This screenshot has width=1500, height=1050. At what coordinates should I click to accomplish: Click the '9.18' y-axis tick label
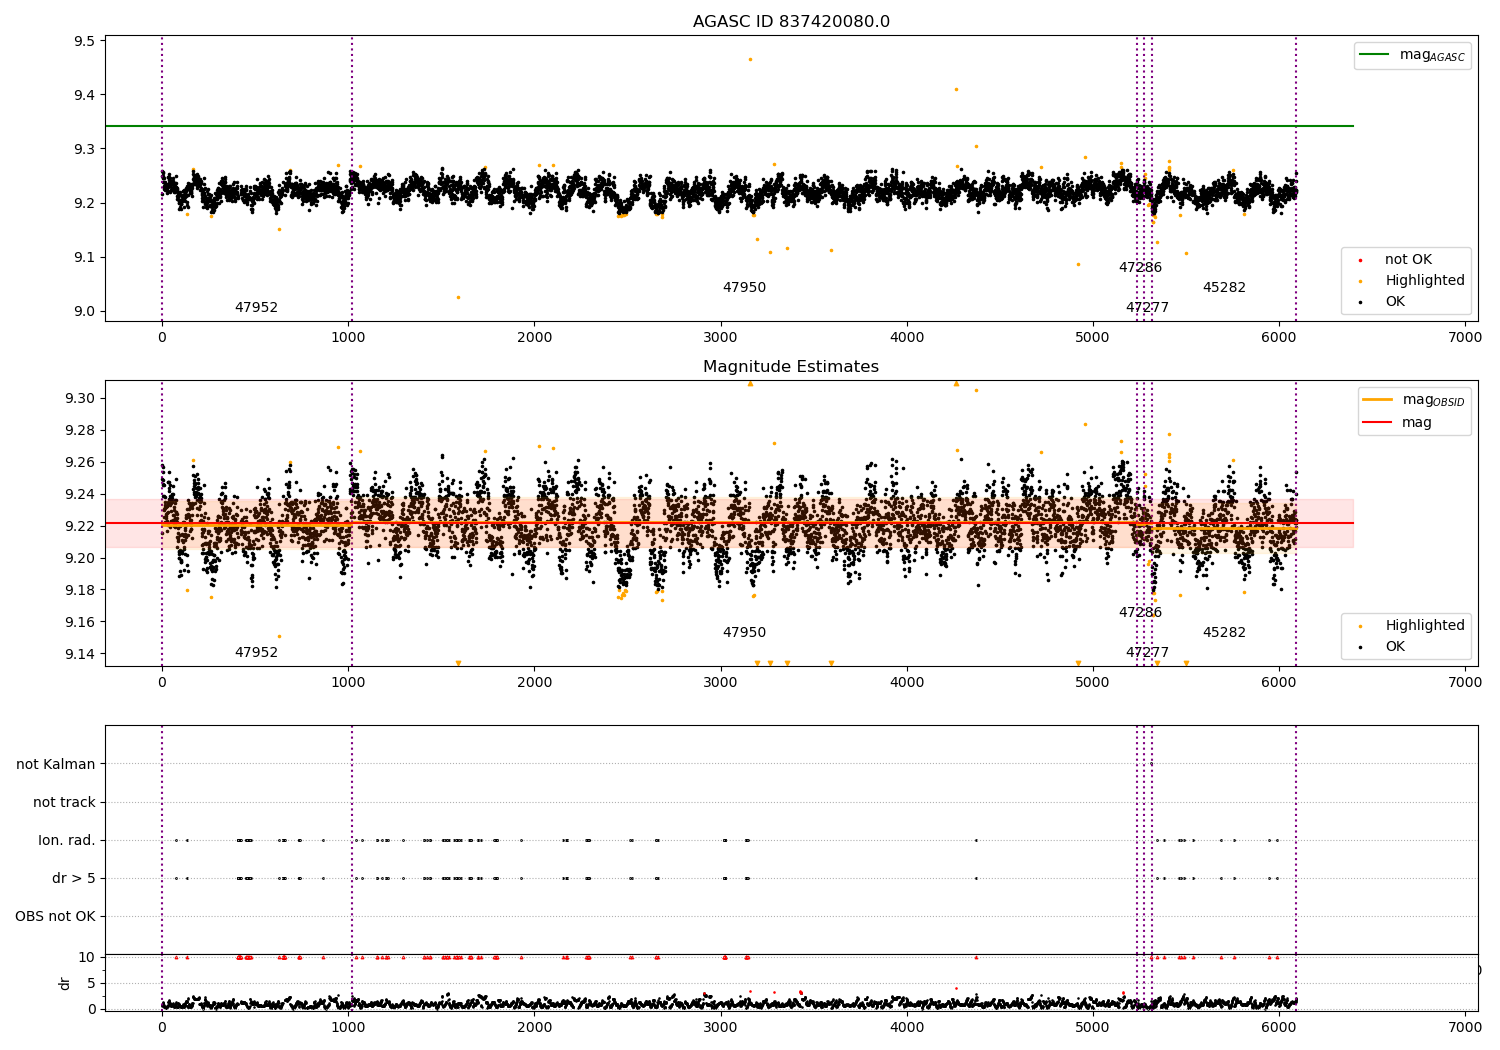point(80,590)
